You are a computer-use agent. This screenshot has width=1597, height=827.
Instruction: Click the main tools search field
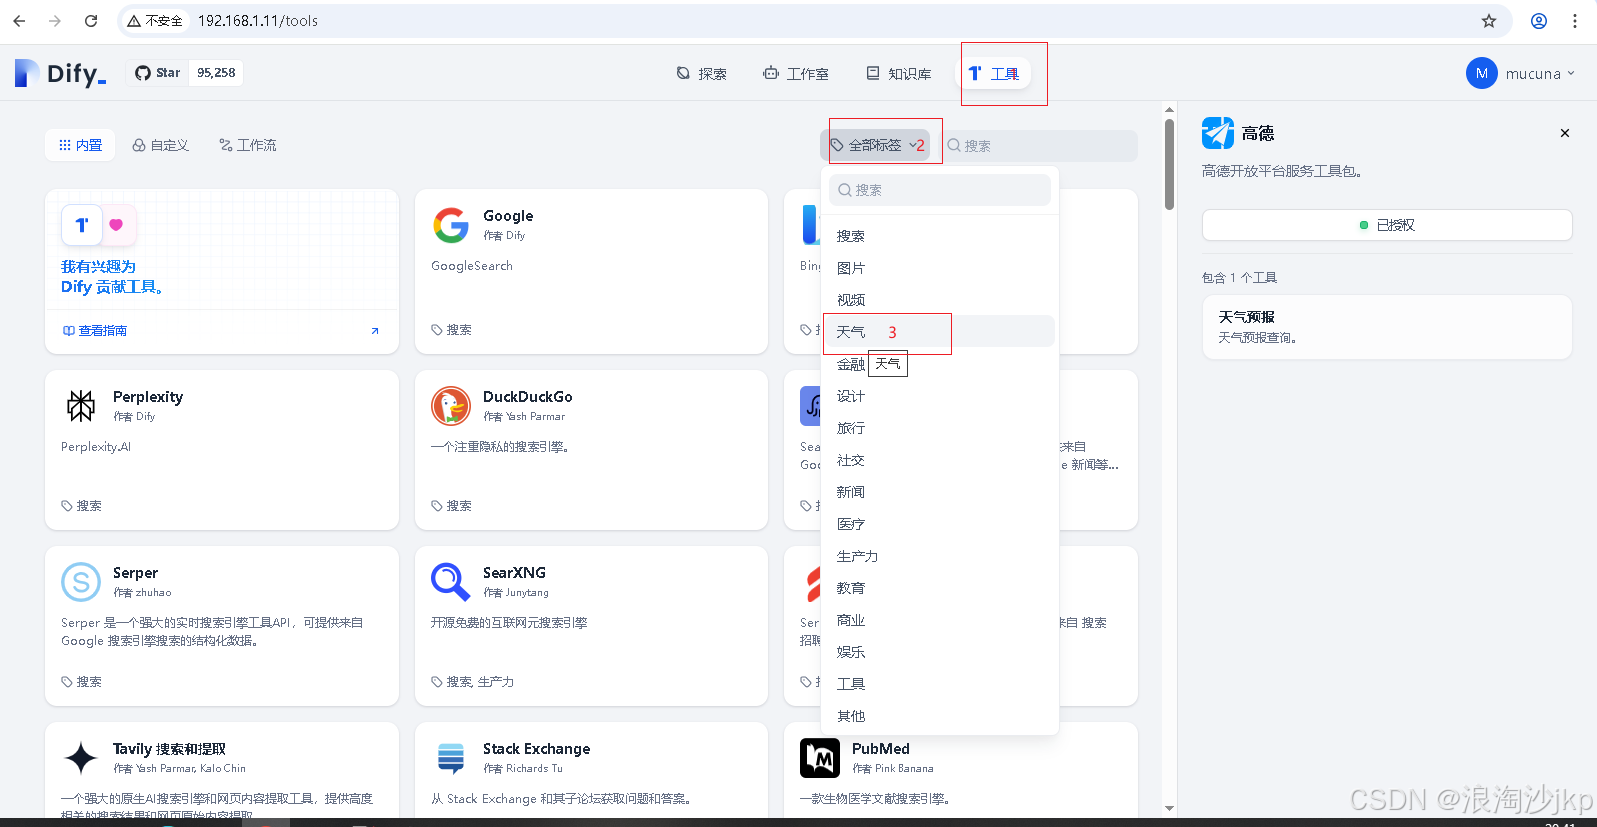pos(1038,145)
